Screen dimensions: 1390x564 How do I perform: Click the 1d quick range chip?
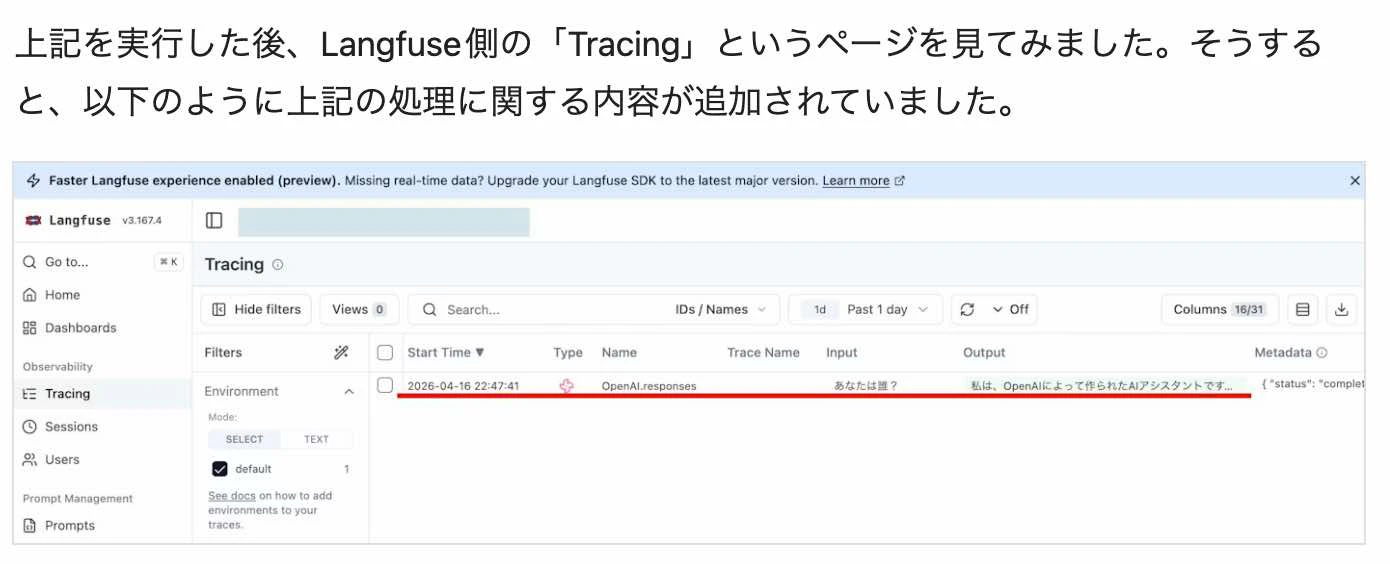click(819, 309)
